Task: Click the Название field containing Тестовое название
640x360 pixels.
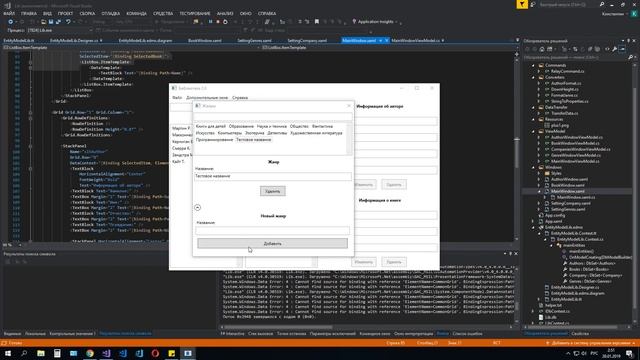Action: point(273,176)
